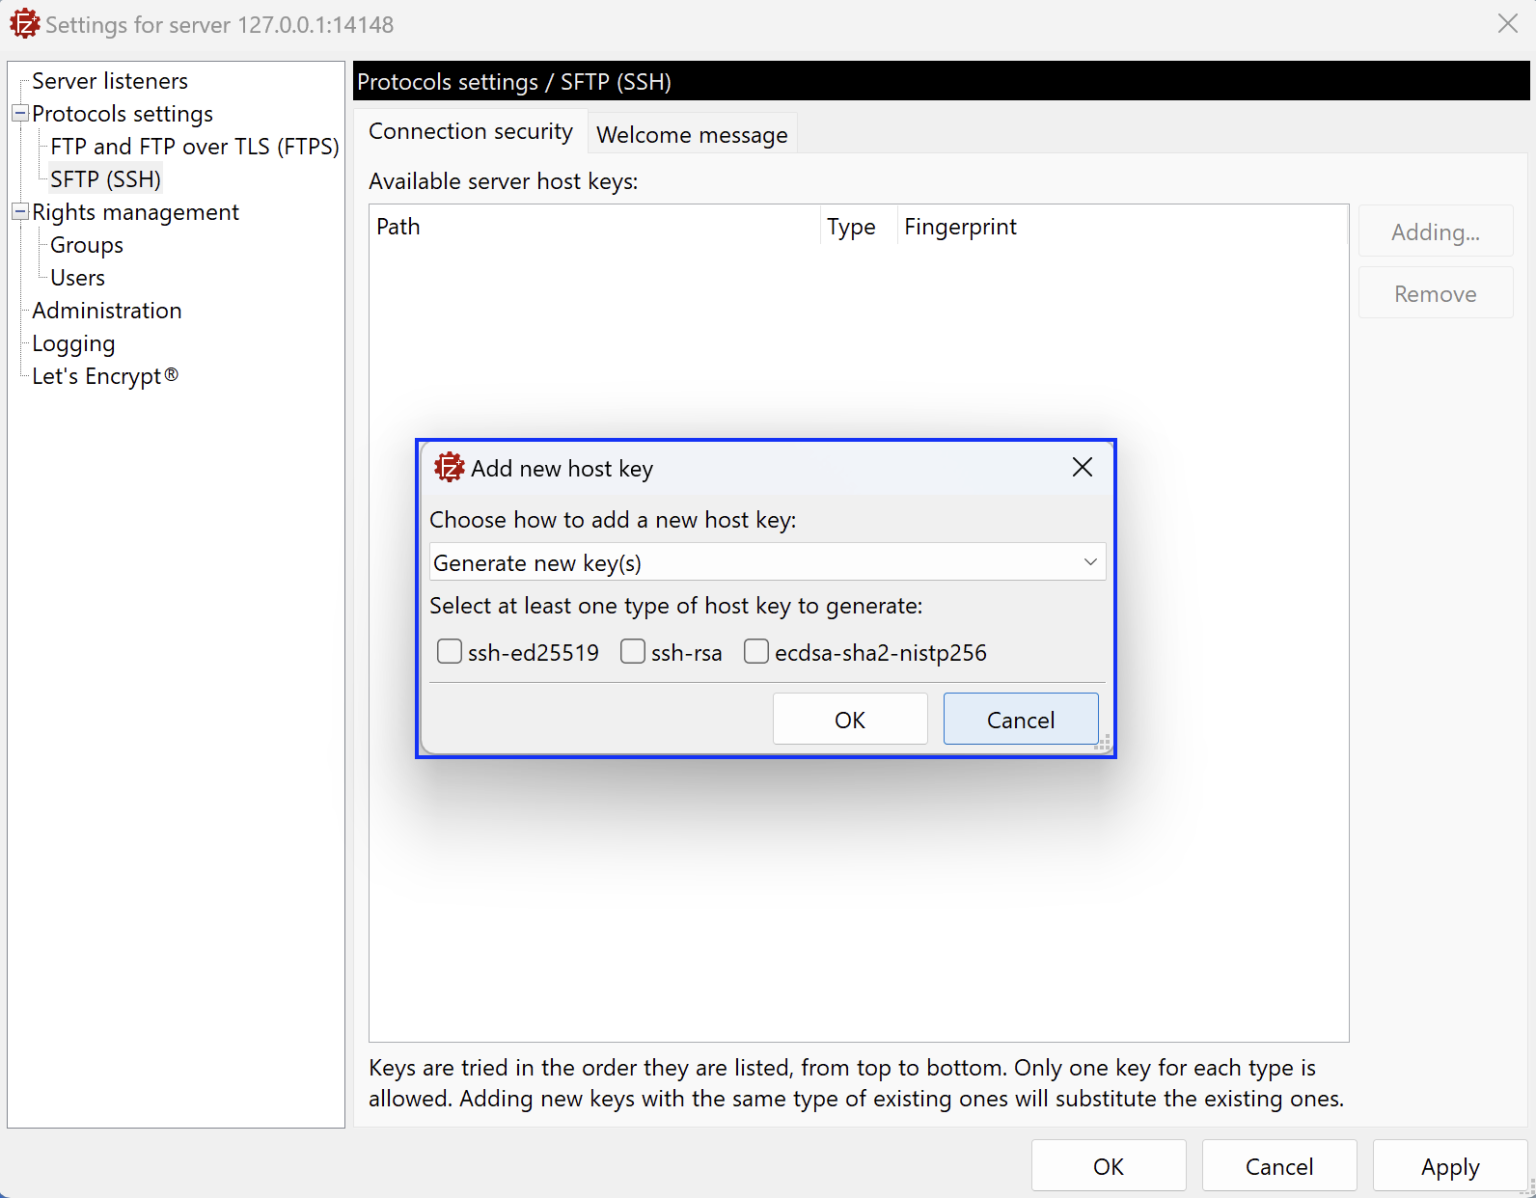Select FTP and FTP over TLS settings

click(194, 145)
